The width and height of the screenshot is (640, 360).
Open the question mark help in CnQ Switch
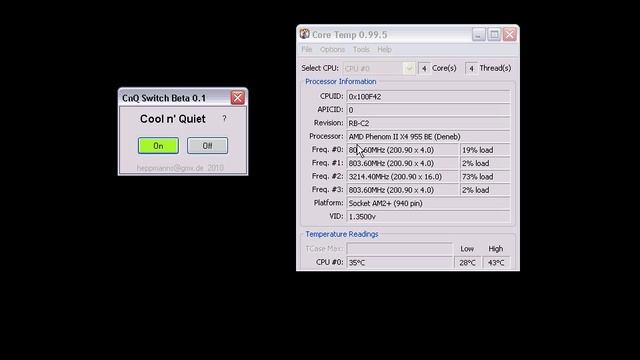[224, 118]
